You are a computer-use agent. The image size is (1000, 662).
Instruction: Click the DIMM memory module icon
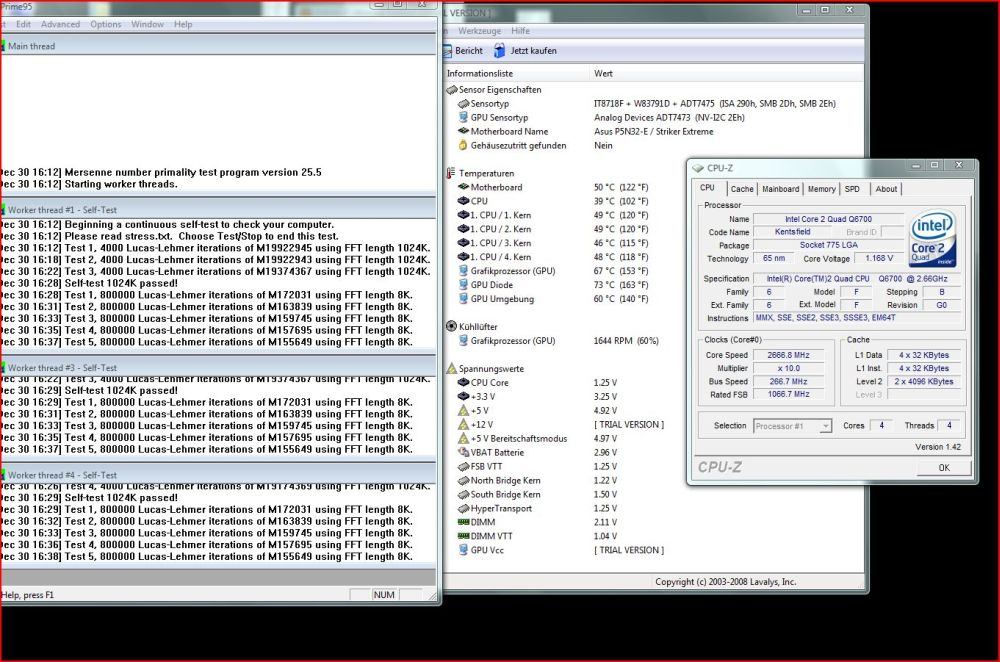[x=464, y=522]
